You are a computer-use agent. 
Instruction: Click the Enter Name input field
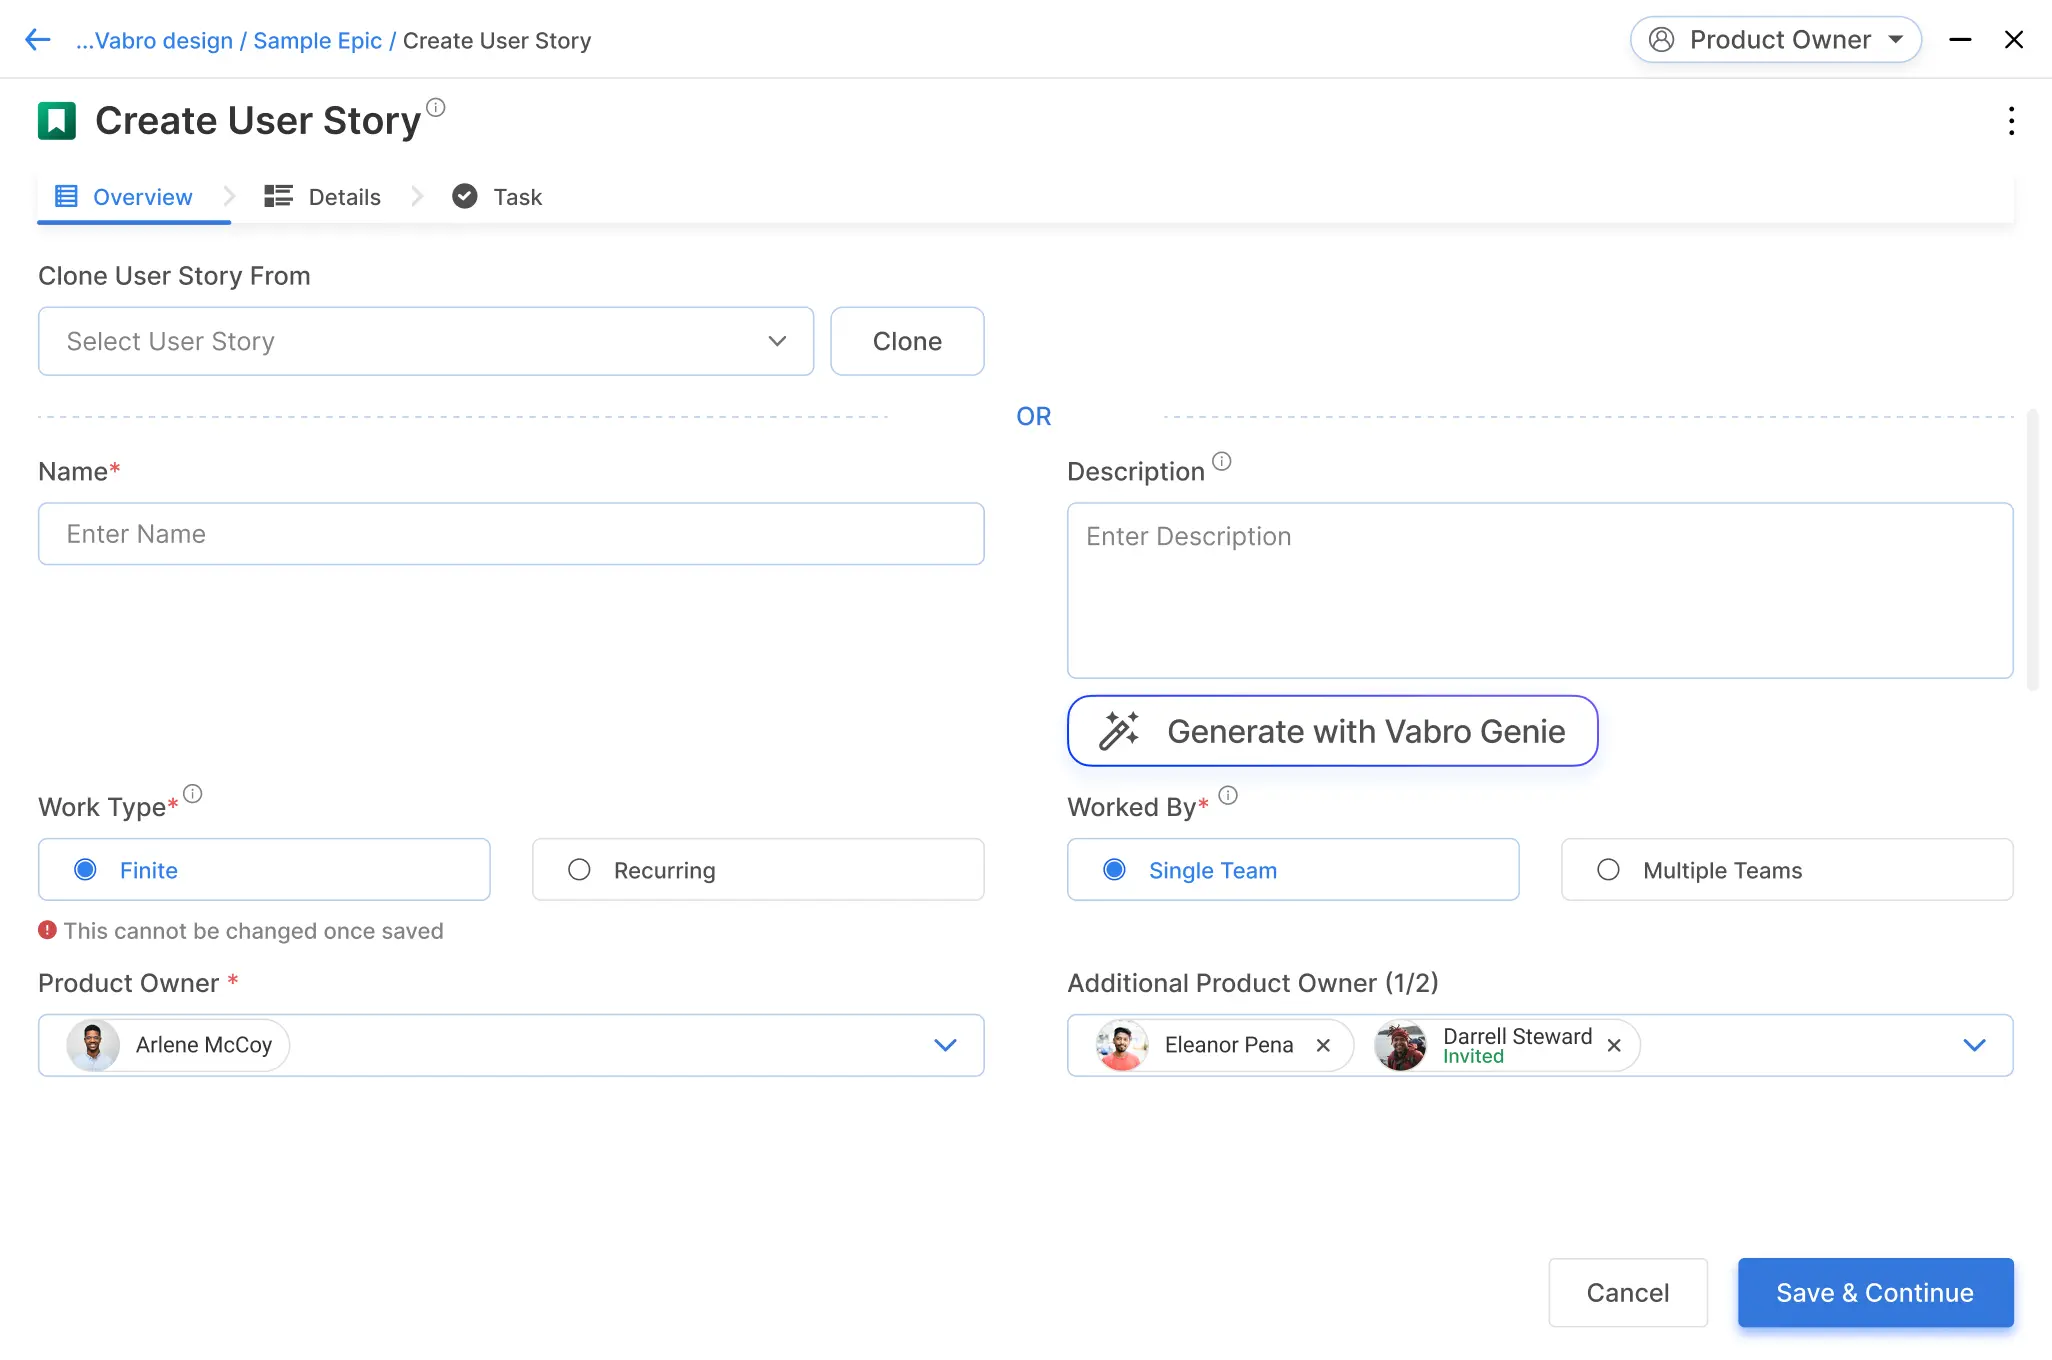click(511, 534)
